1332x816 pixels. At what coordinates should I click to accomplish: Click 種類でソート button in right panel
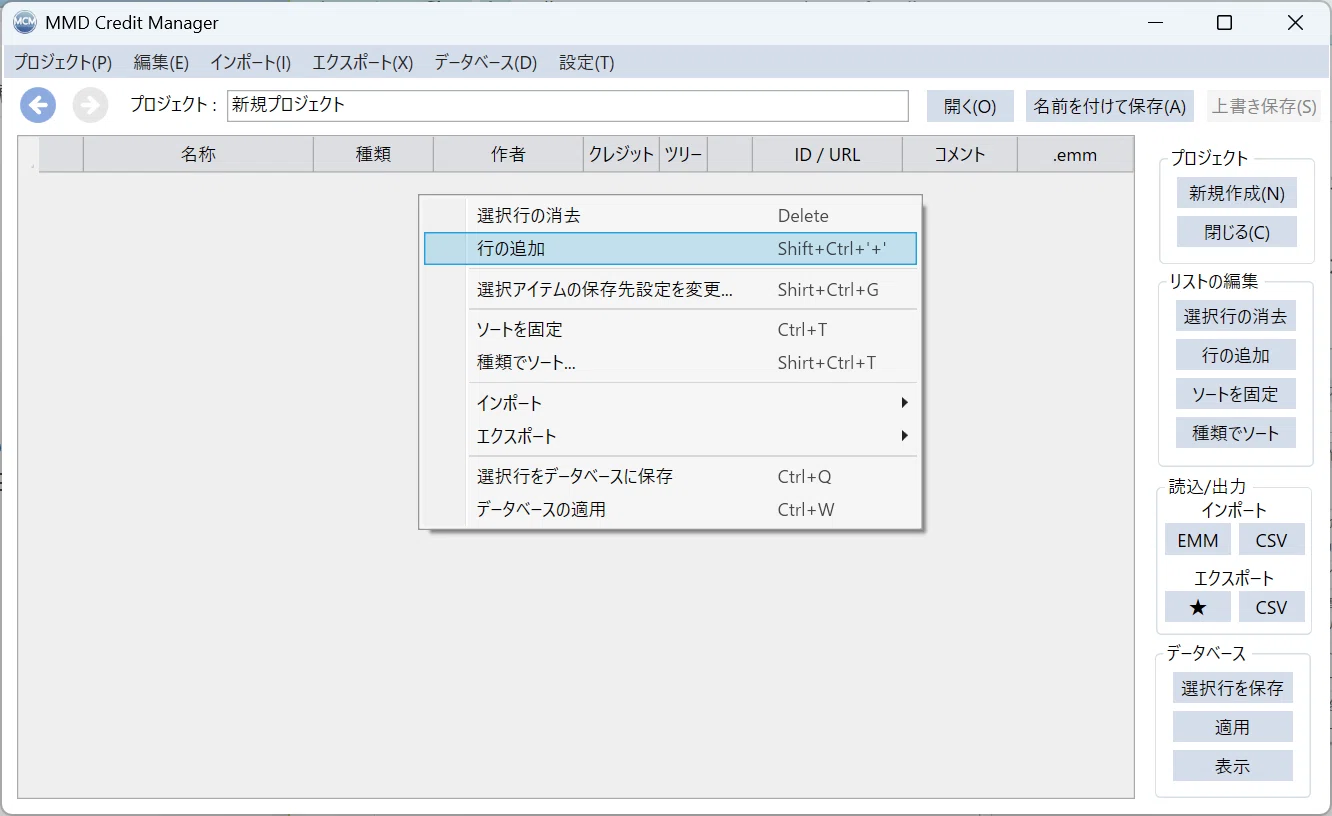pos(1236,433)
